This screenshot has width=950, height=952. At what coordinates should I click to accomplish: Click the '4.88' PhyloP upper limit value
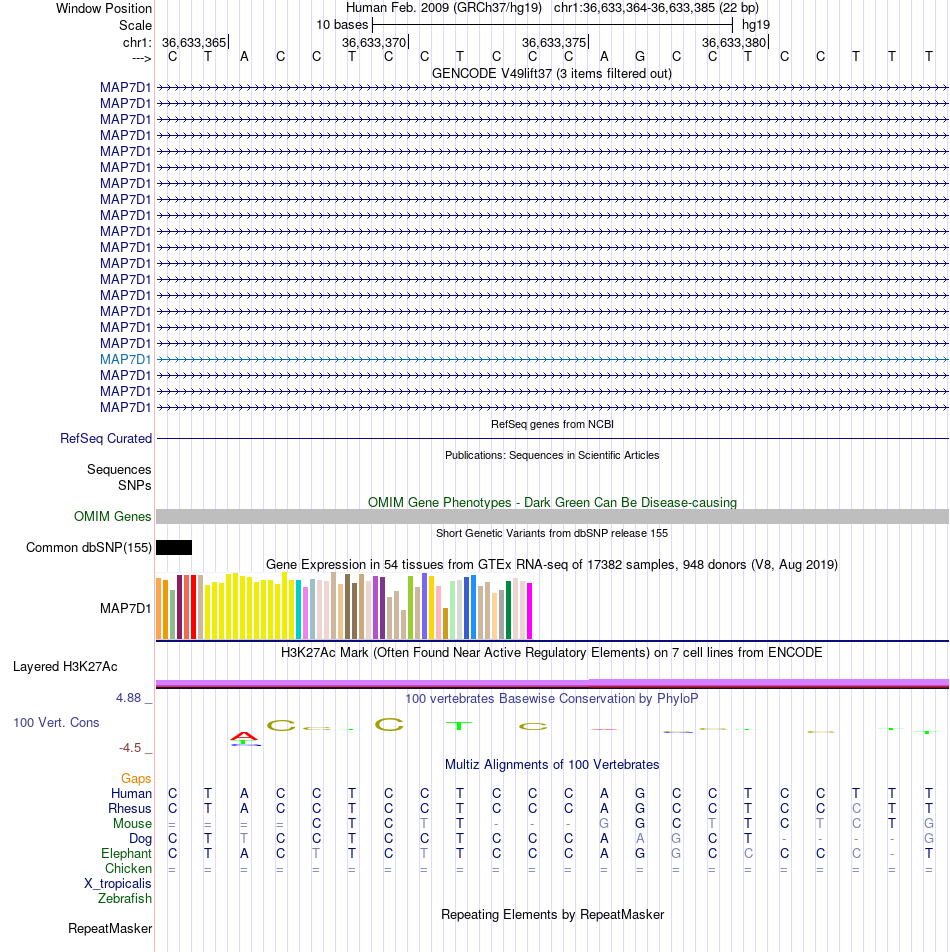pyautogui.click(x=129, y=698)
